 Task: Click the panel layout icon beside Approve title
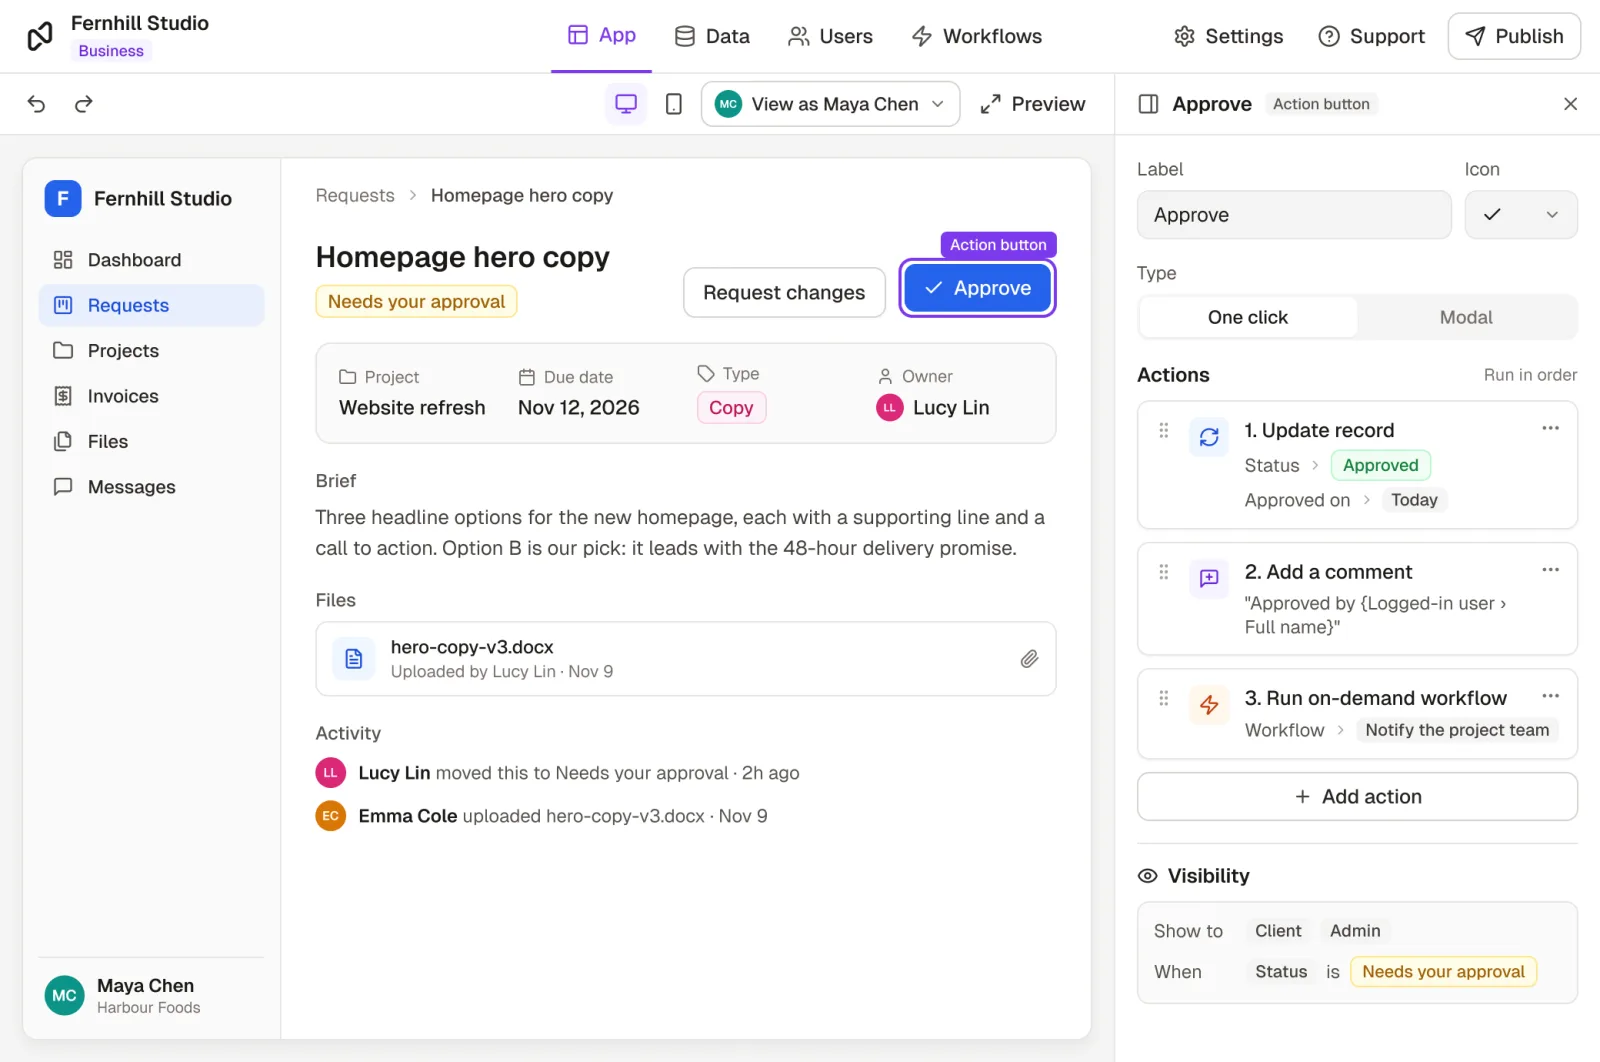[x=1149, y=104]
